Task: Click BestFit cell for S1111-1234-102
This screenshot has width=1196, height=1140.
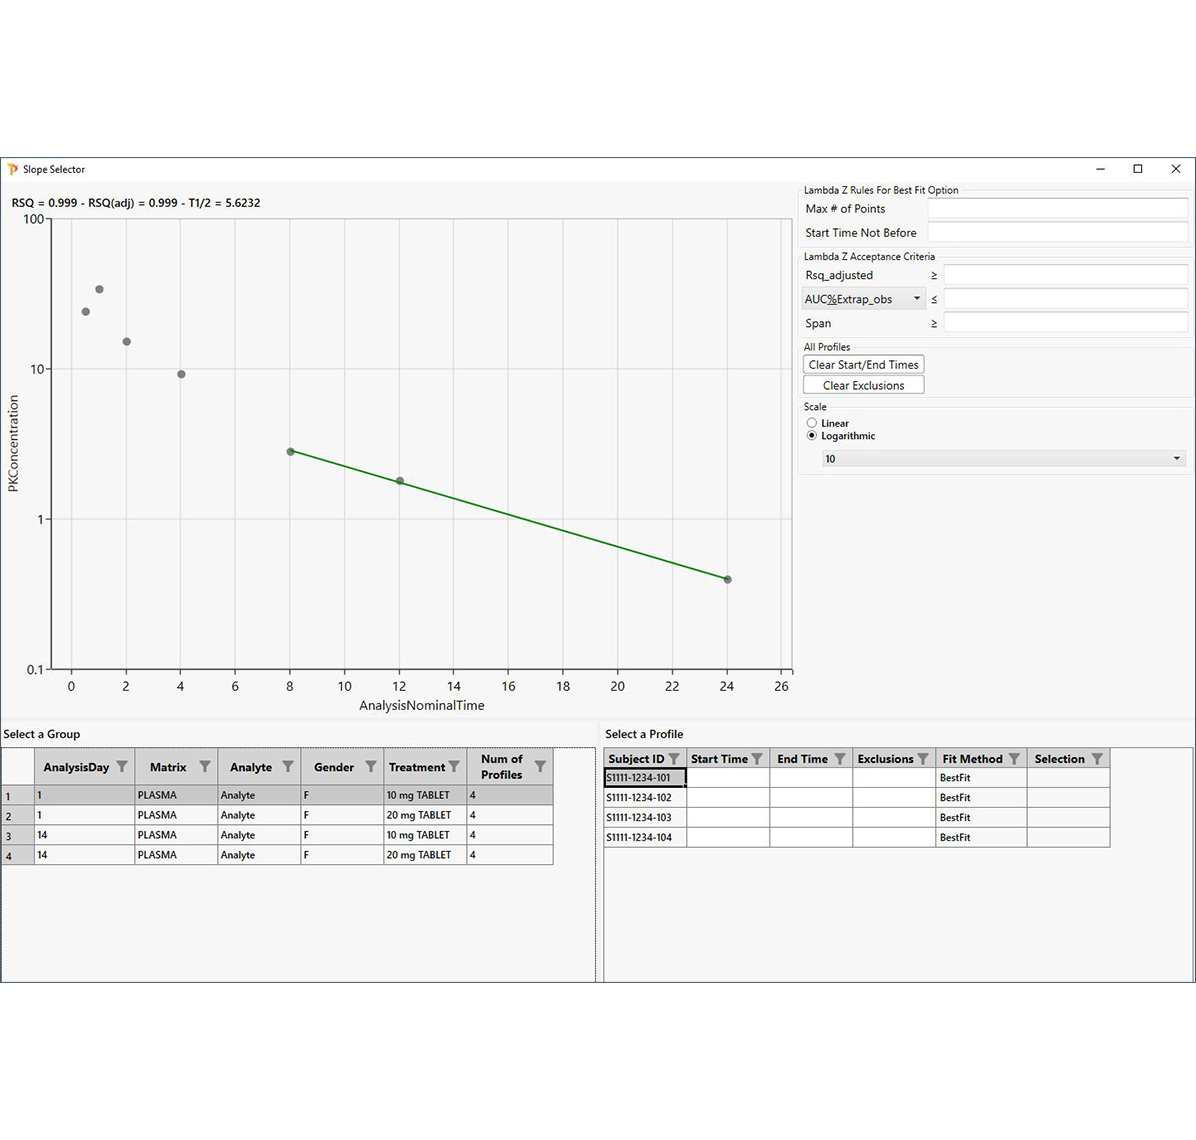Action: coord(981,798)
